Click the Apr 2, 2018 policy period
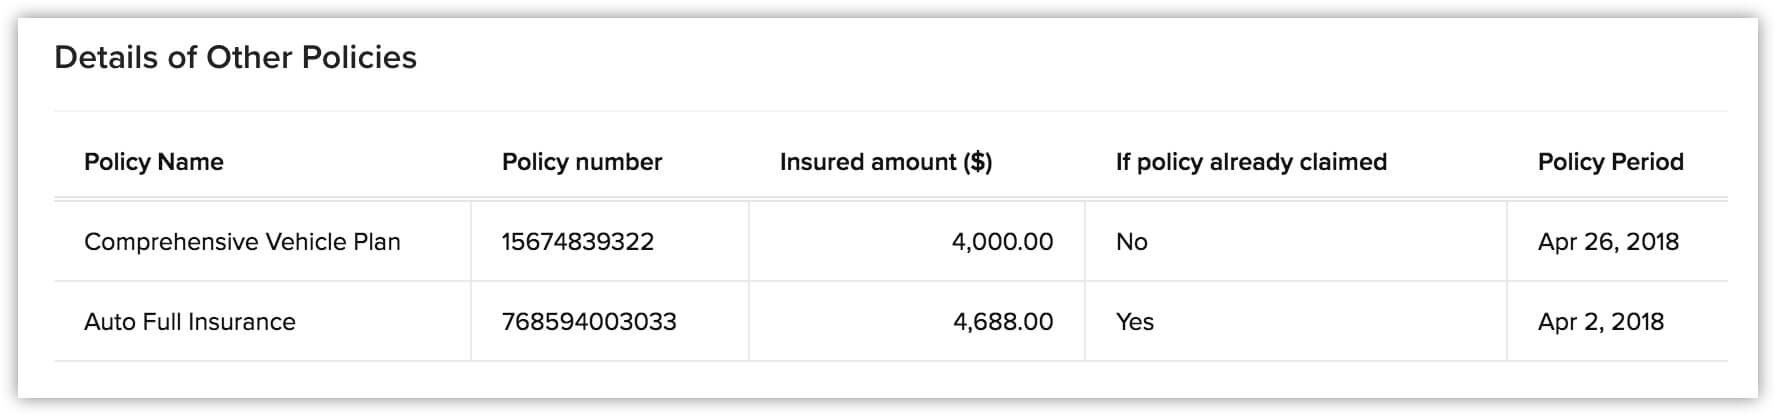Image resolution: width=1776 pixels, height=416 pixels. [x=1601, y=322]
